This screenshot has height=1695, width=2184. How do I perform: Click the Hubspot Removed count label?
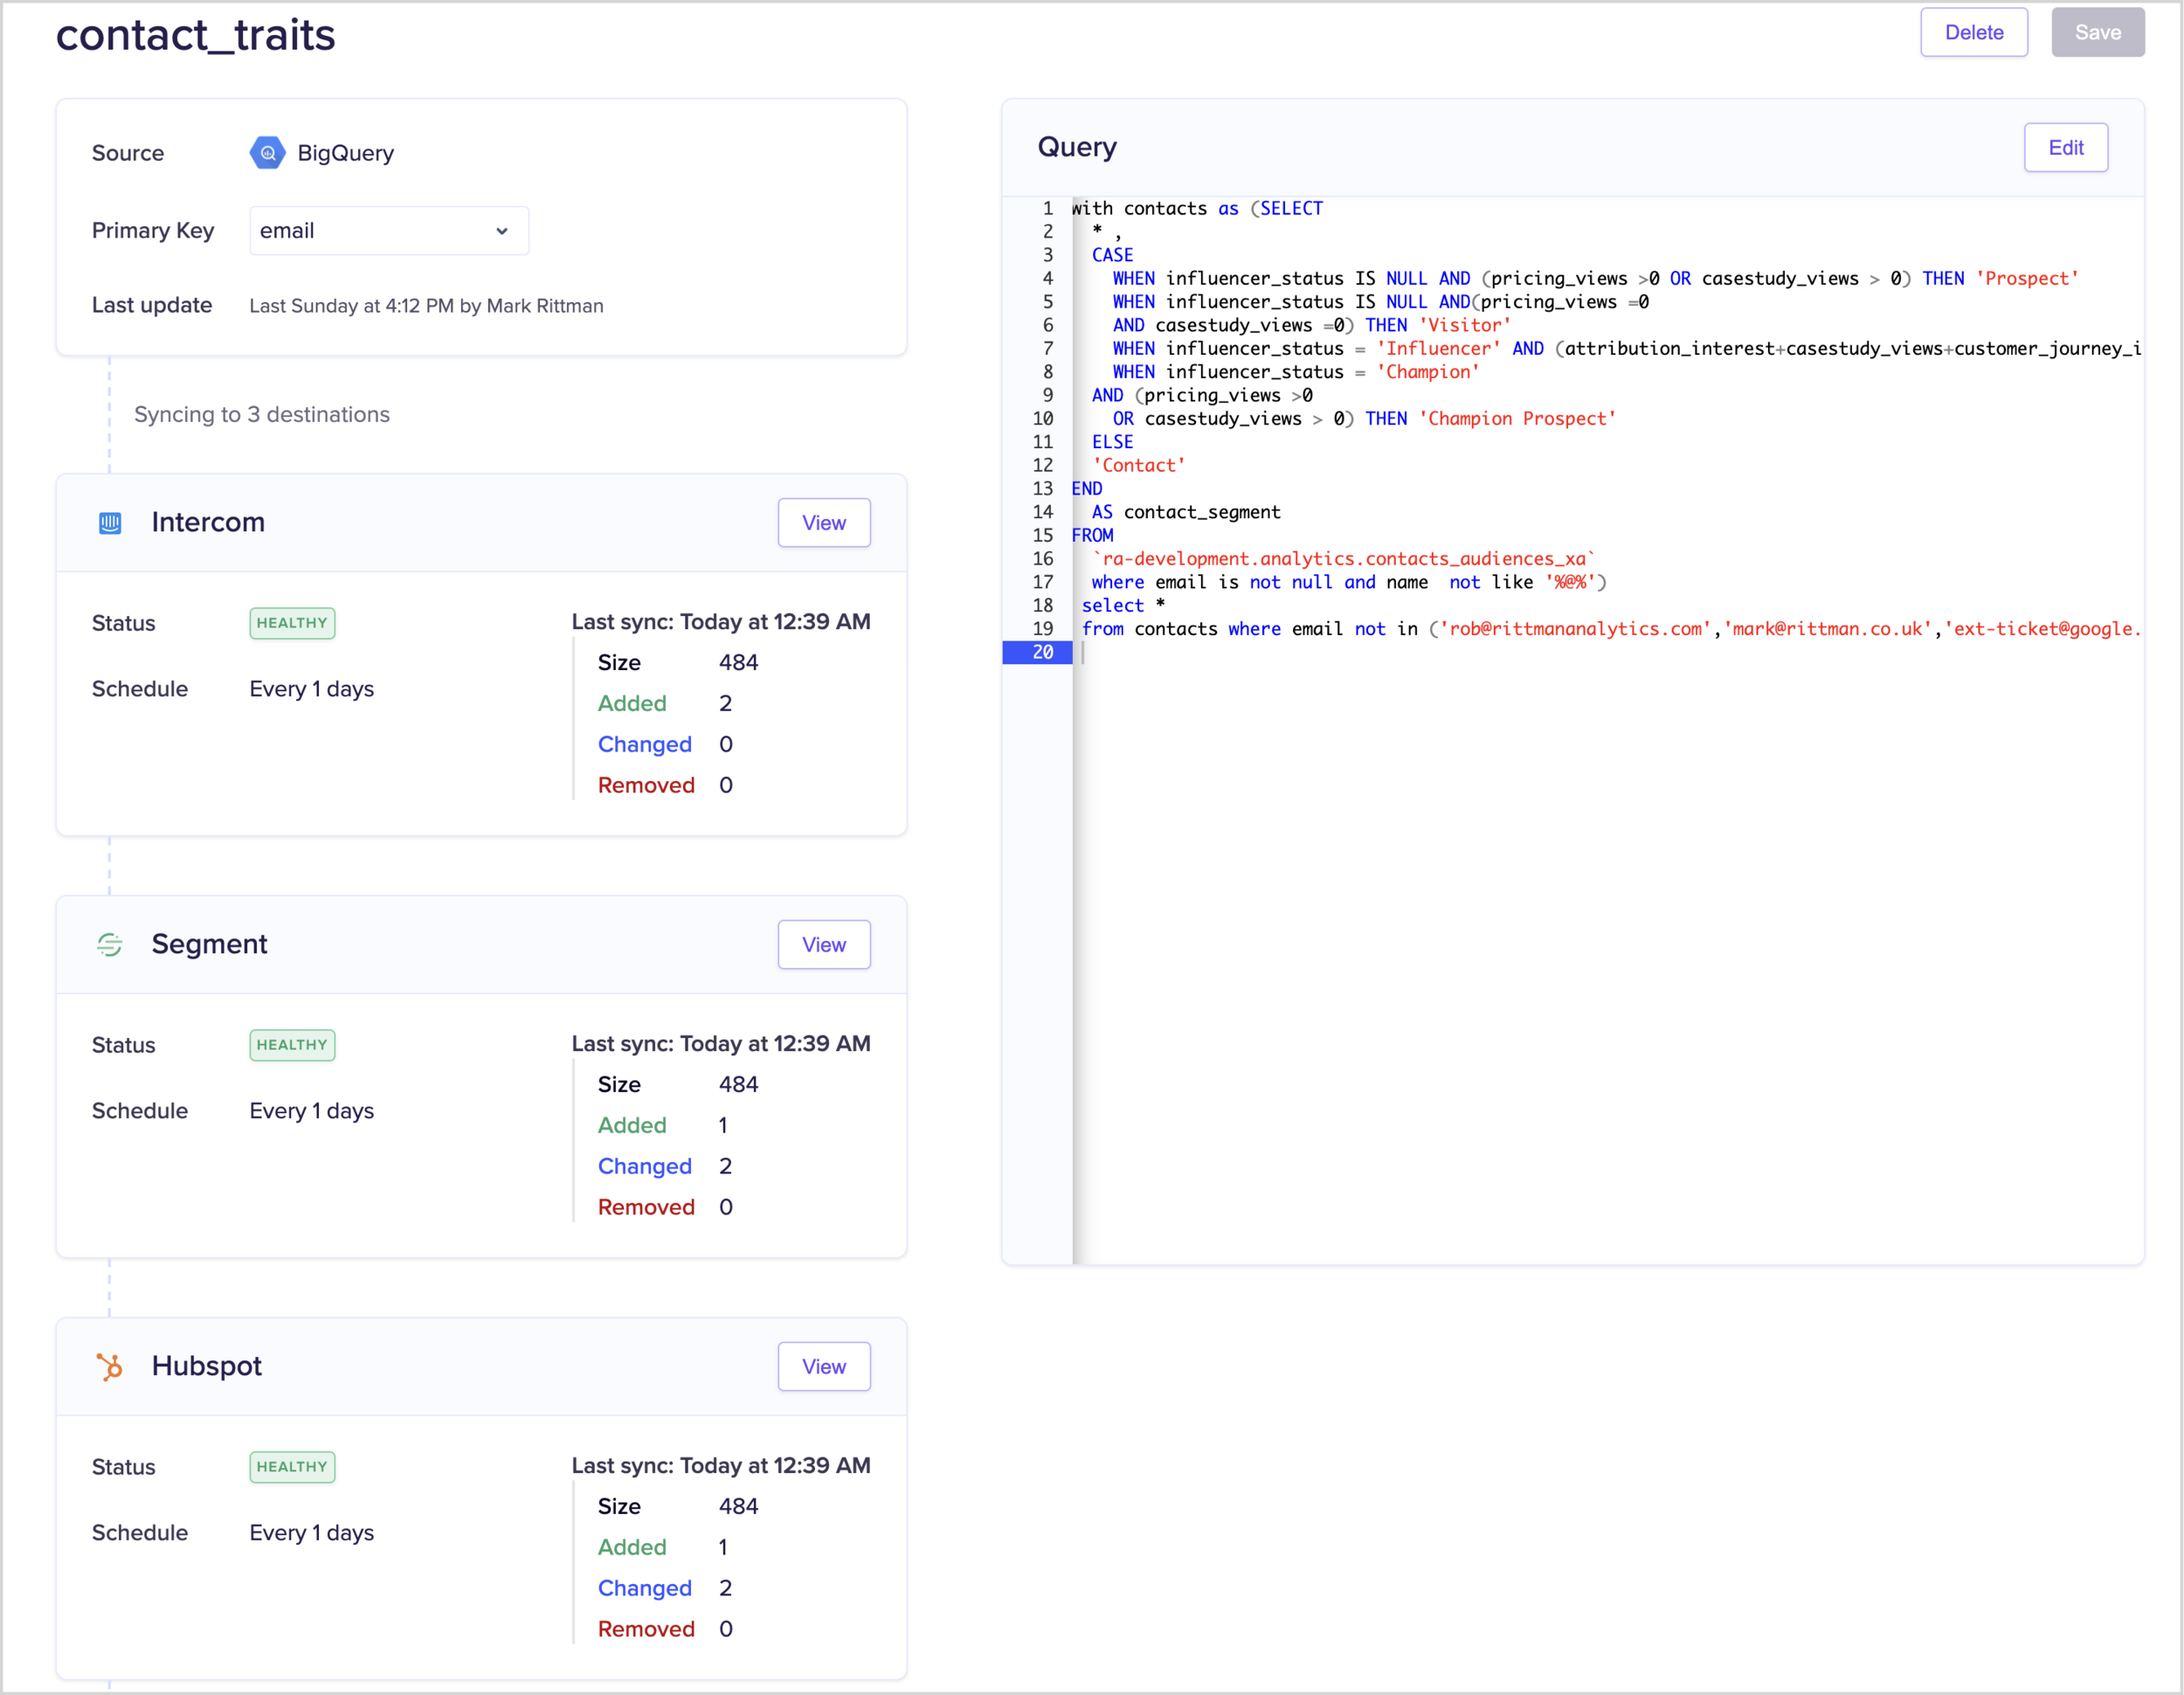[646, 1630]
